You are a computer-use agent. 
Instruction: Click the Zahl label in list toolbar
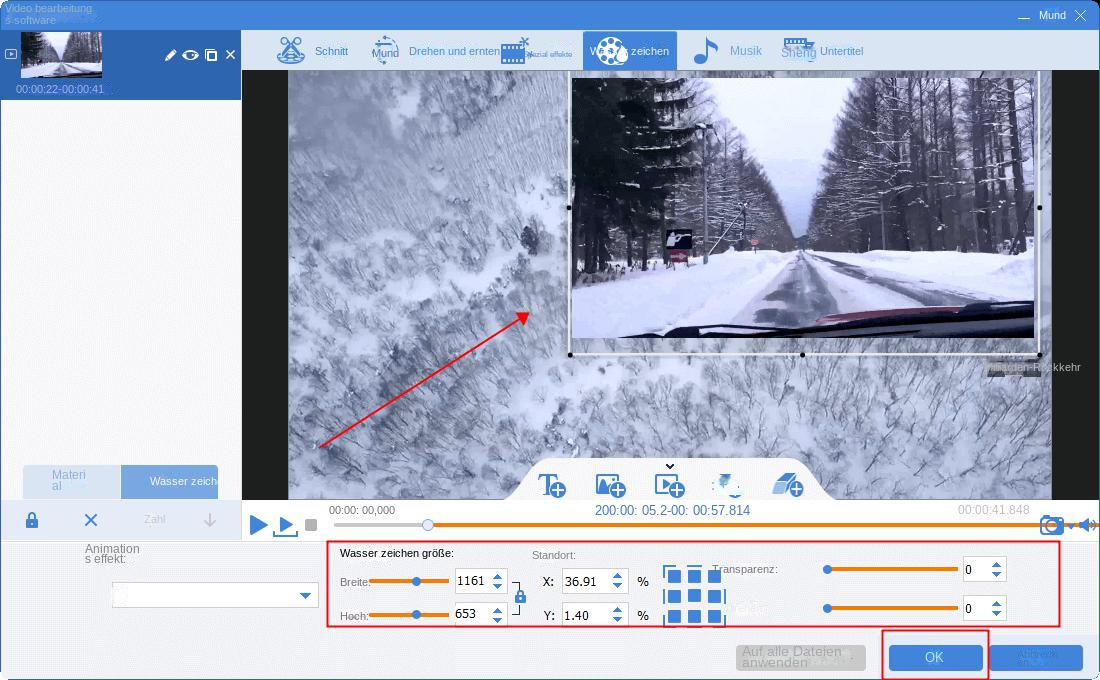(x=154, y=519)
